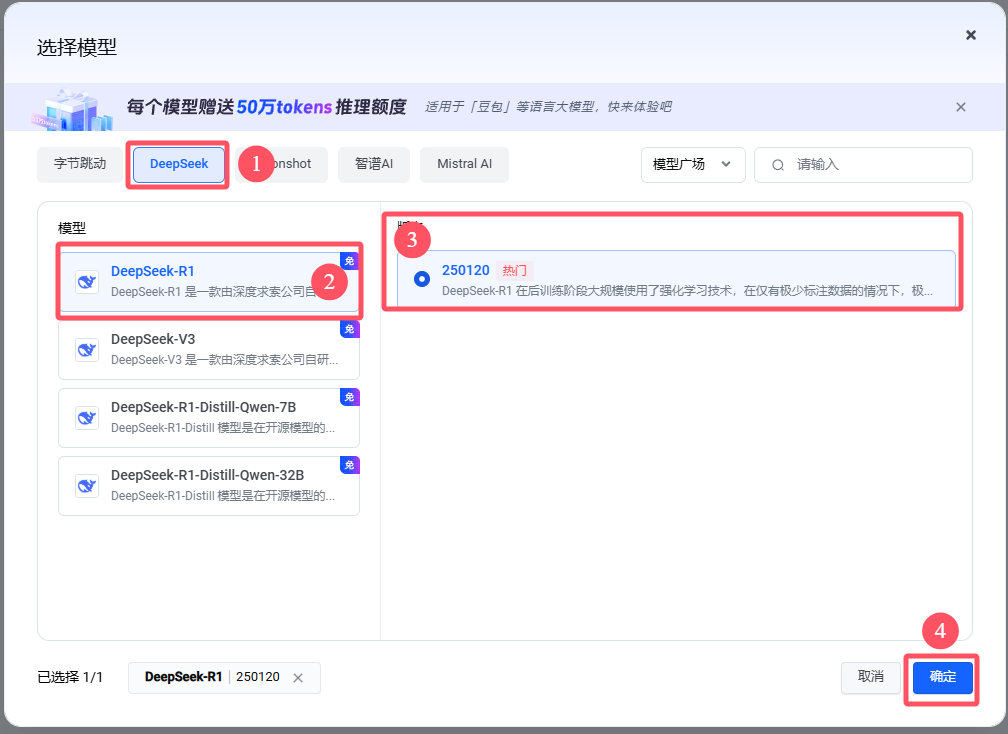Switch to the Mistral AI tab
Image resolution: width=1008 pixels, height=734 pixels.
pos(464,164)
